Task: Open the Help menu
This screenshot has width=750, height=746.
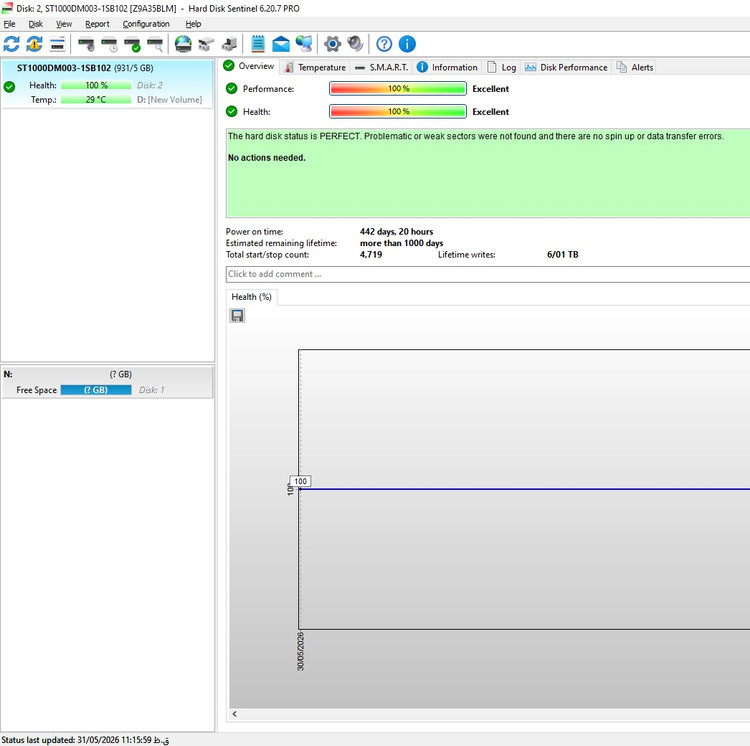Action: pos(193,24)
